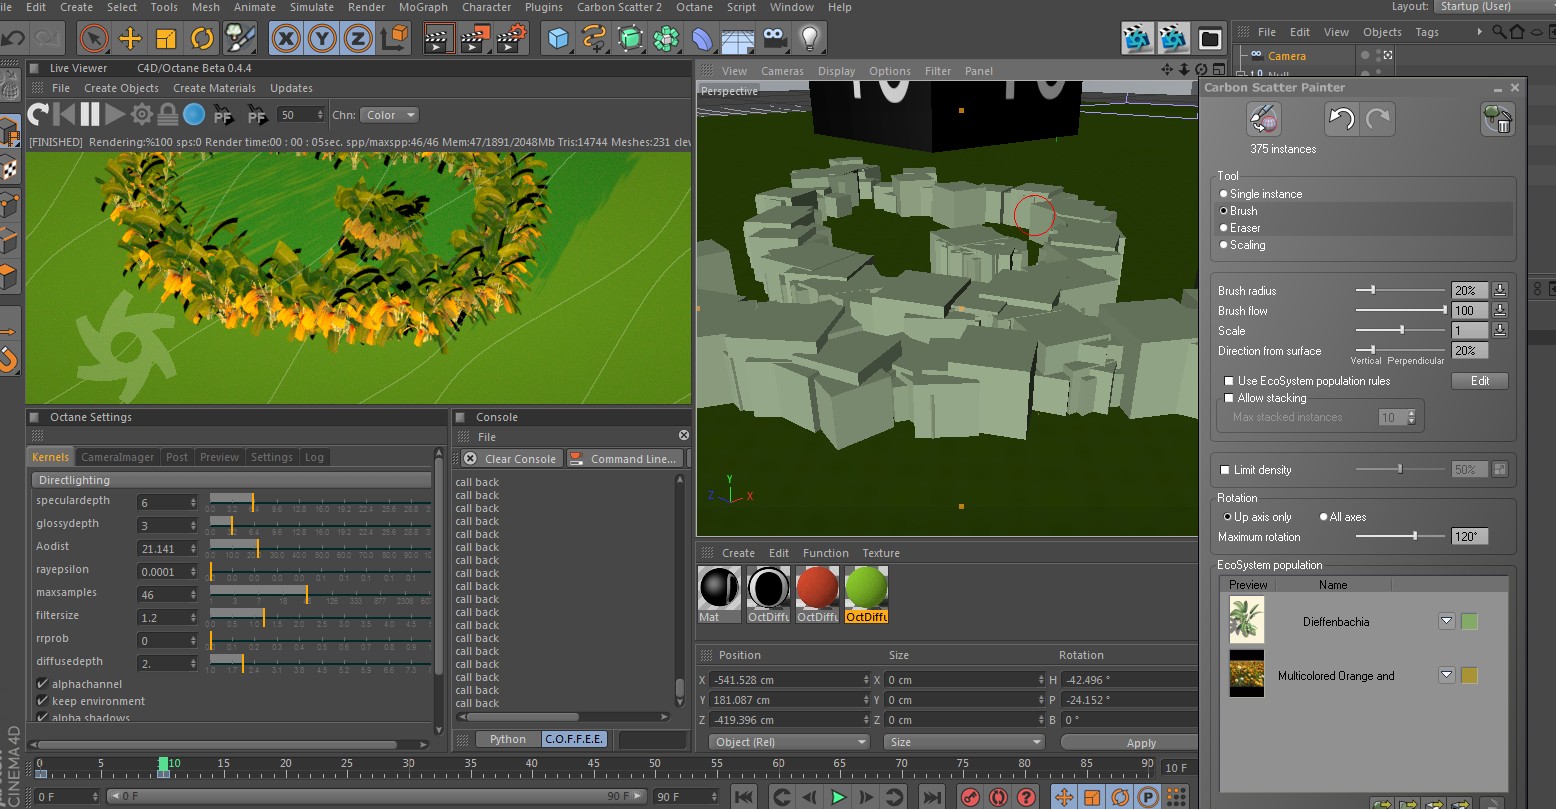Click Edit button for EcoSystem rules
Viewport: 1556px width, 809px height.
[x=1480, y=381]
